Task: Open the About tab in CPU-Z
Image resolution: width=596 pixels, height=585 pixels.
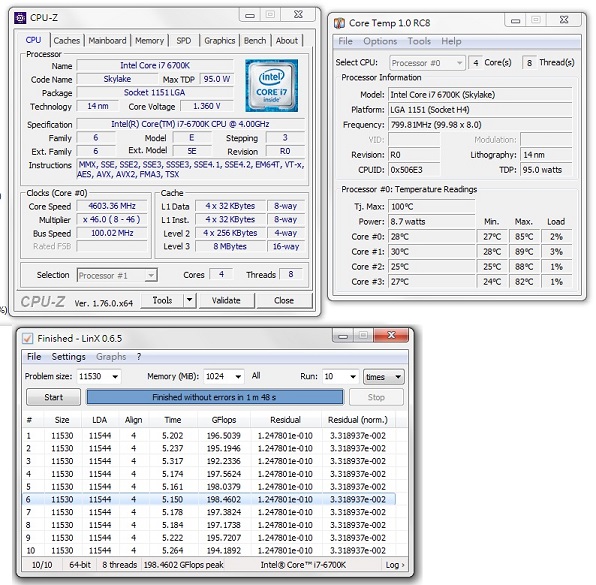Action: tap(287, 40)
